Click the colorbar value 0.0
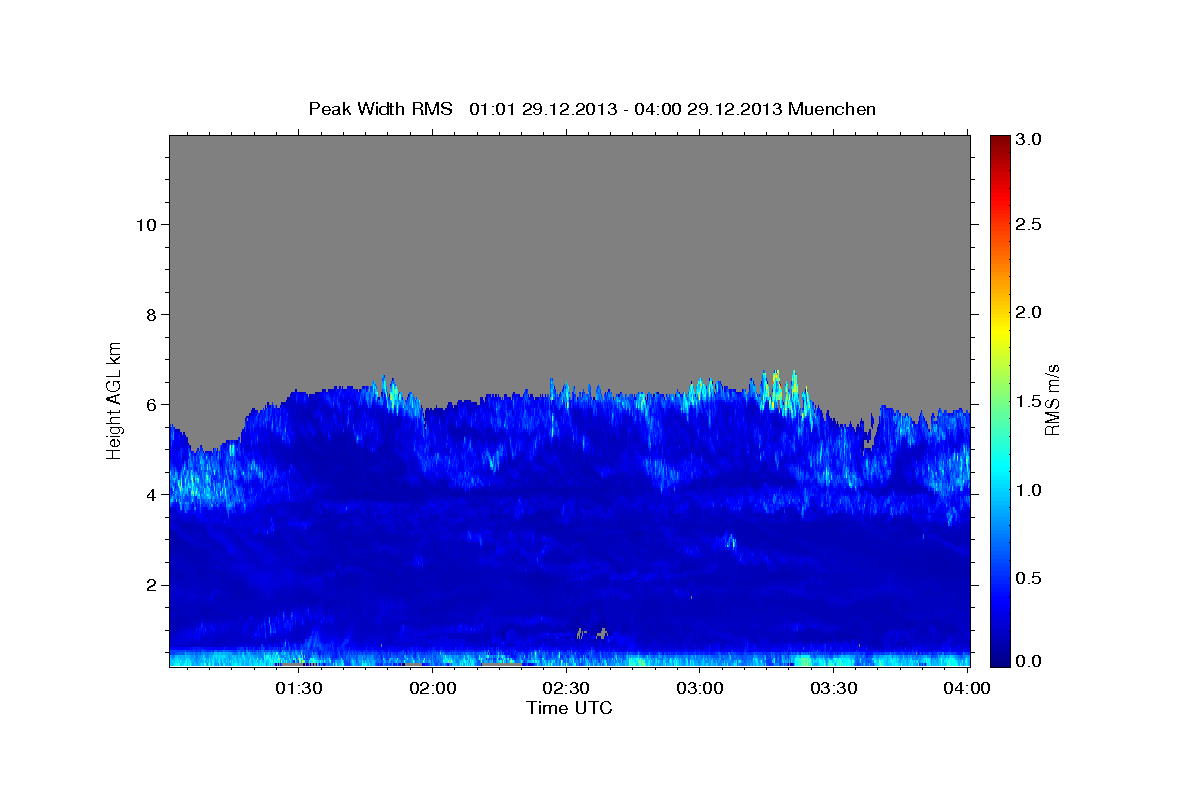 click(x=1029, y=661)
